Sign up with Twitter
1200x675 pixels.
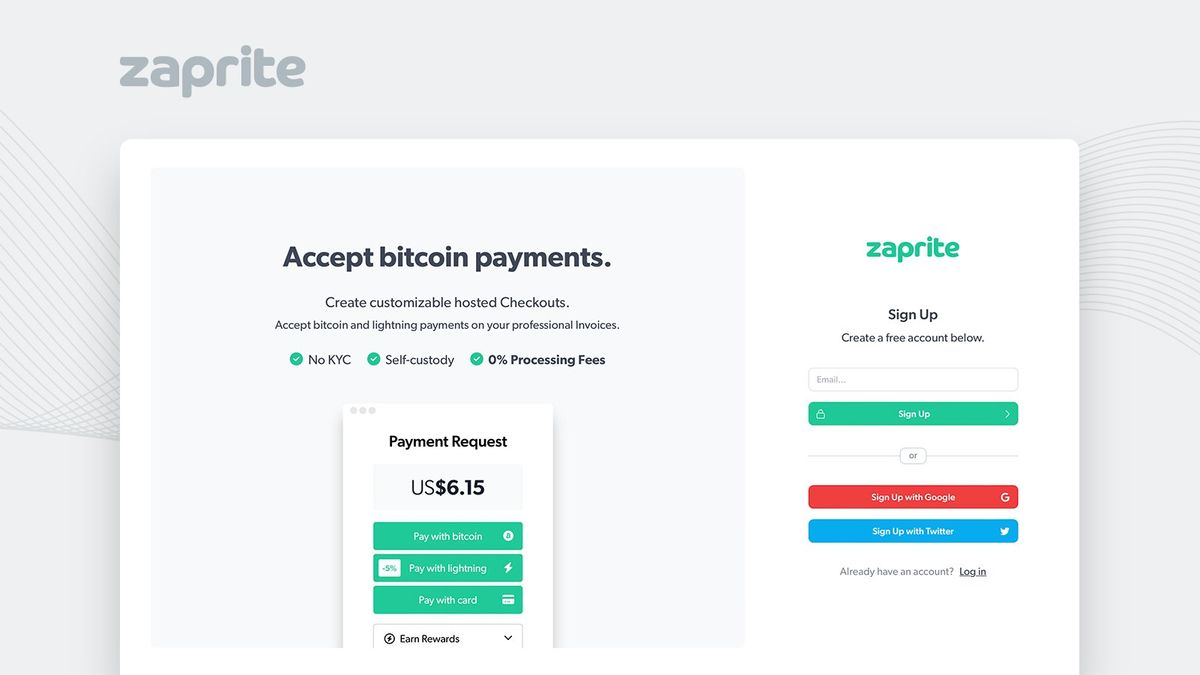point(912,531)
